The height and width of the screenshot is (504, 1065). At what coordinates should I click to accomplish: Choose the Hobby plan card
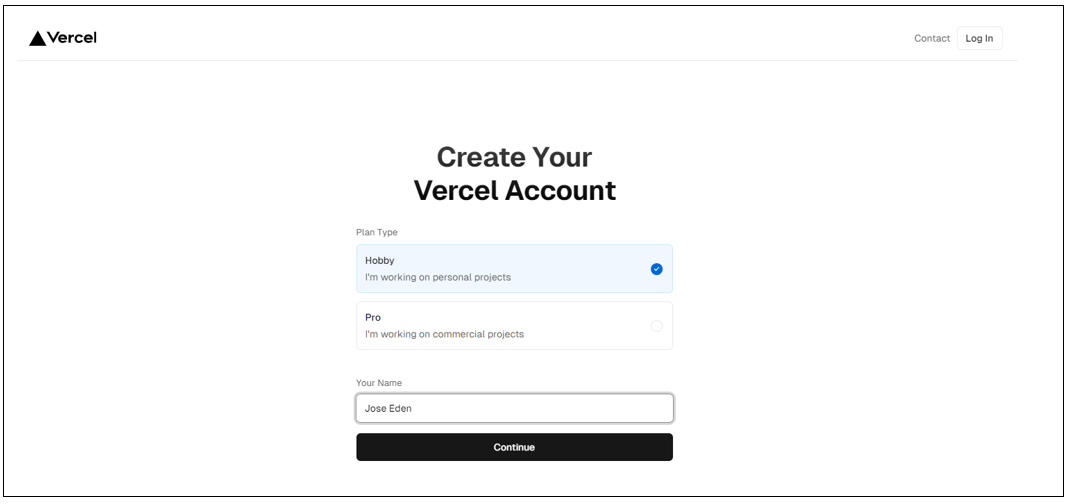pos(514,269)
